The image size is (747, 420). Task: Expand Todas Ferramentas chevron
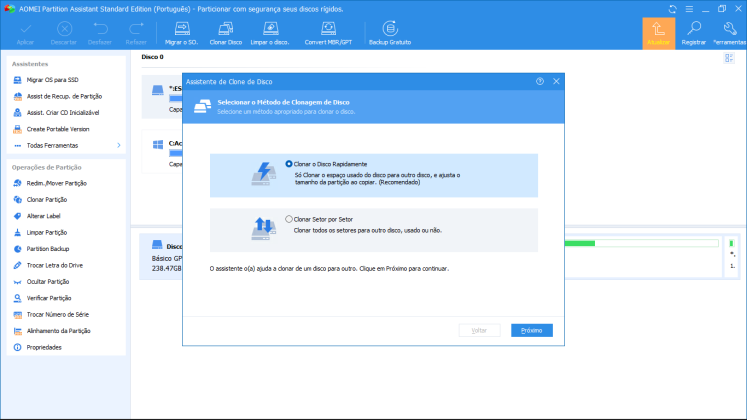pos(119,145)
